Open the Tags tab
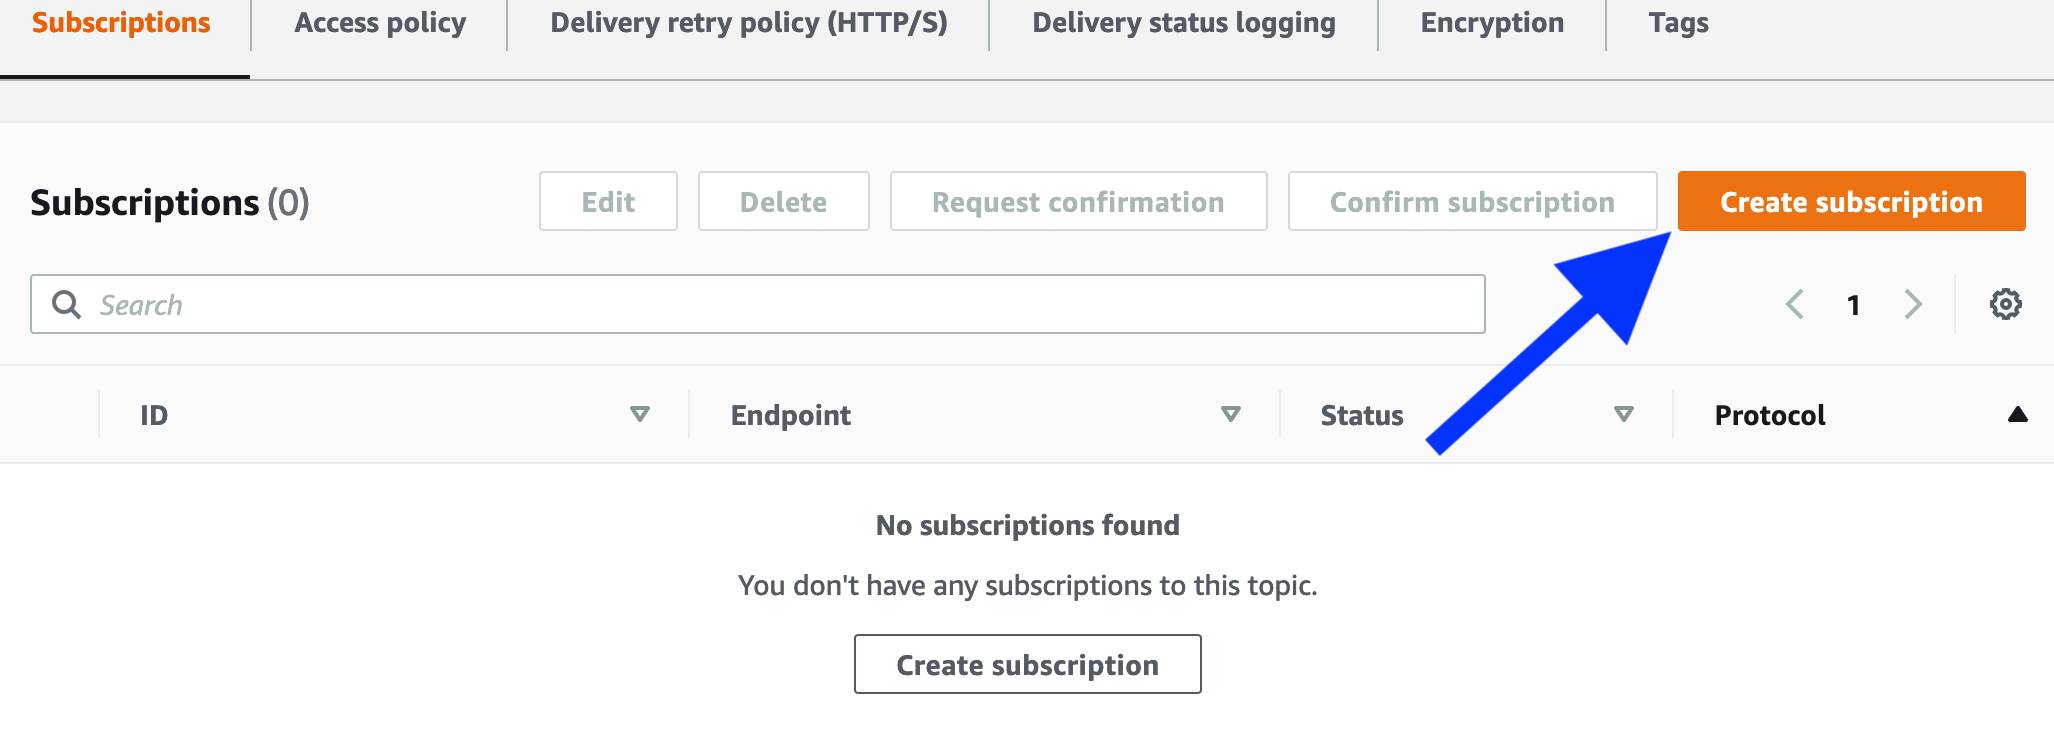 pos(1678,23)
